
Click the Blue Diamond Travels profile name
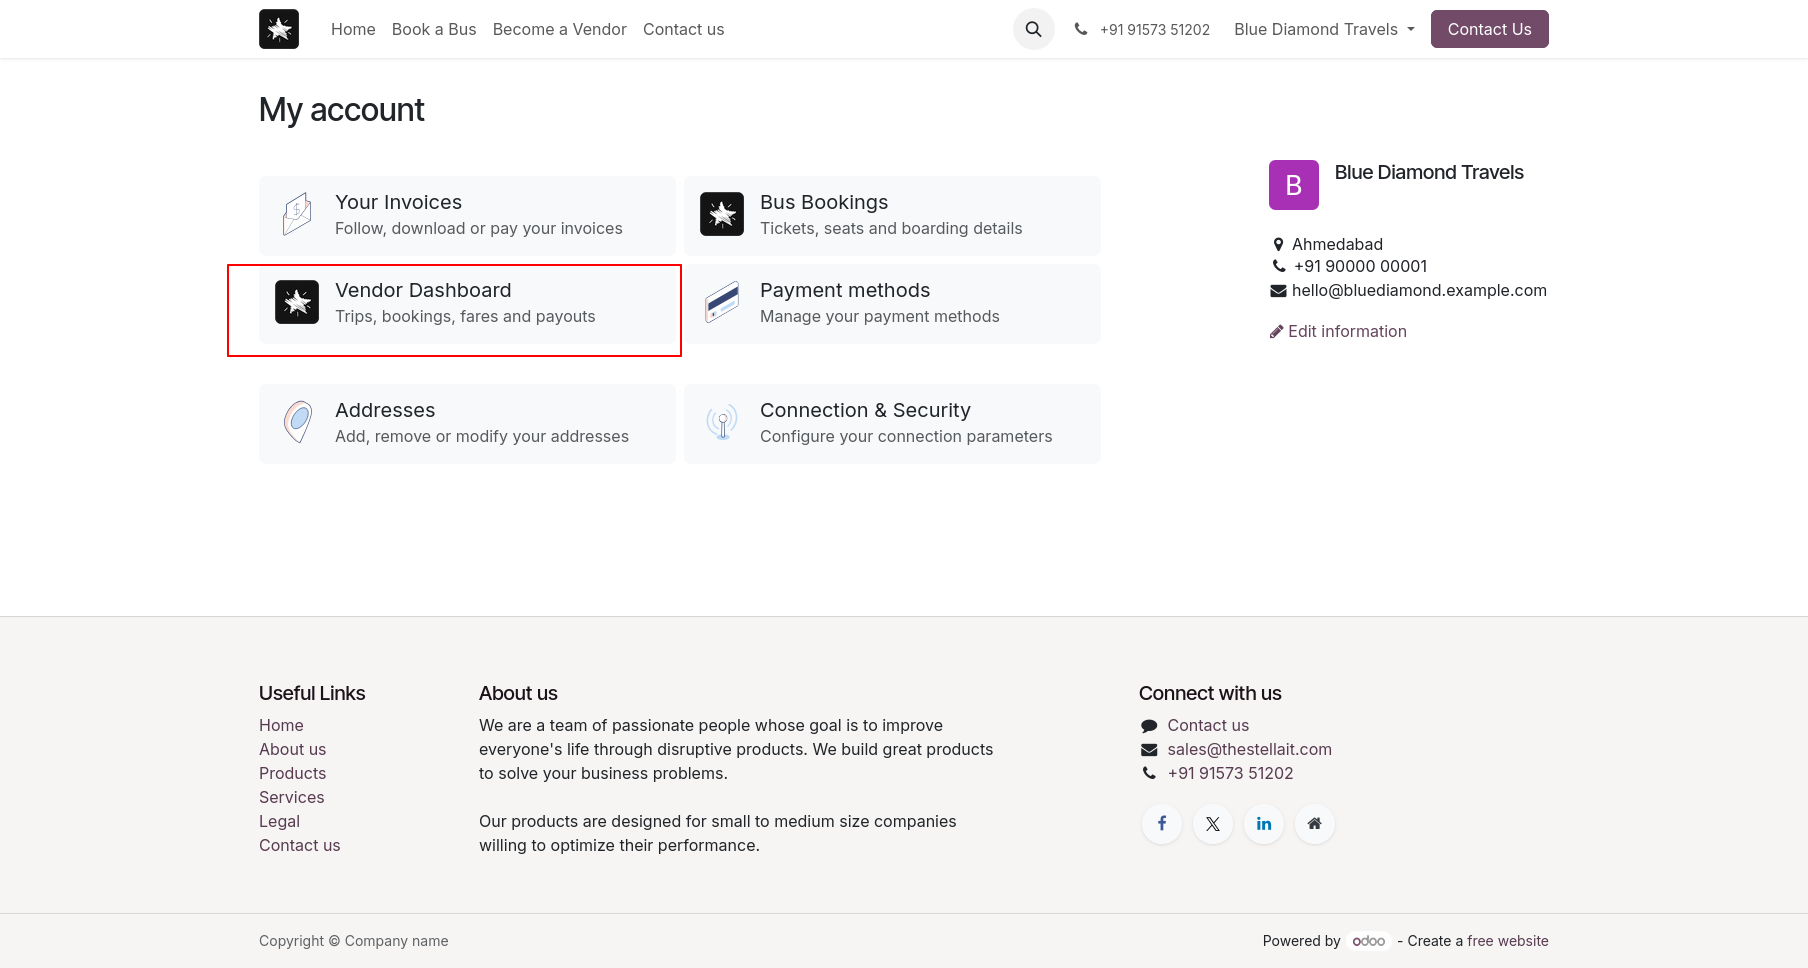[1429, 172]
